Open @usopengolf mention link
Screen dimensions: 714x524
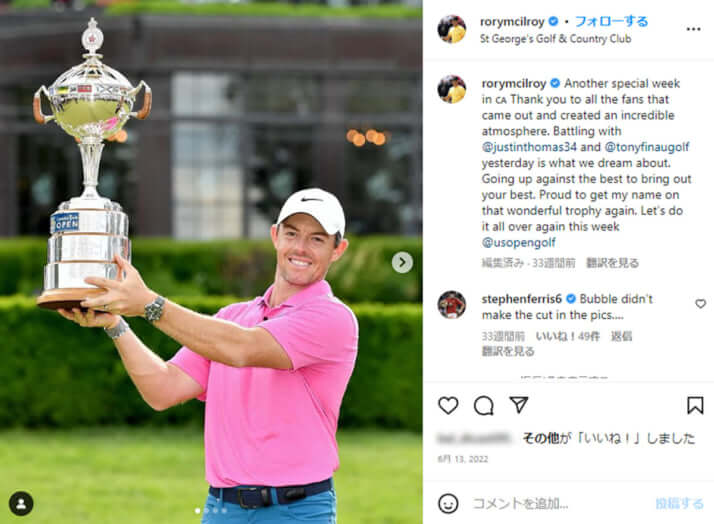coord(519,243)
